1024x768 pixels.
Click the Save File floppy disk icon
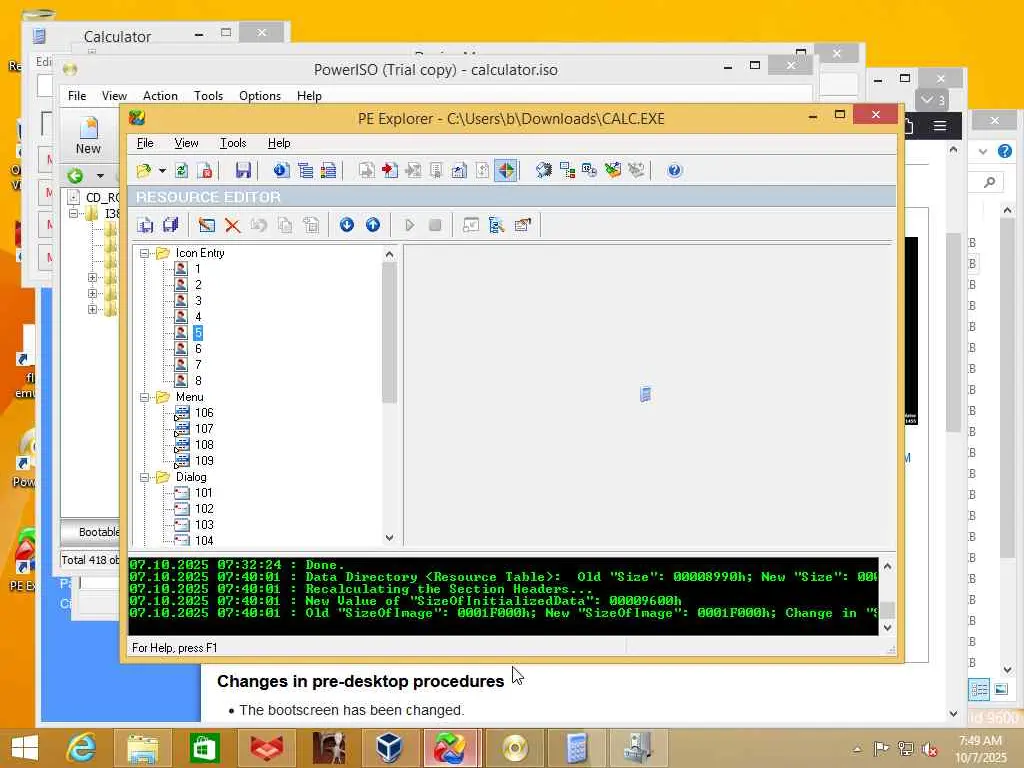(243, 171)
